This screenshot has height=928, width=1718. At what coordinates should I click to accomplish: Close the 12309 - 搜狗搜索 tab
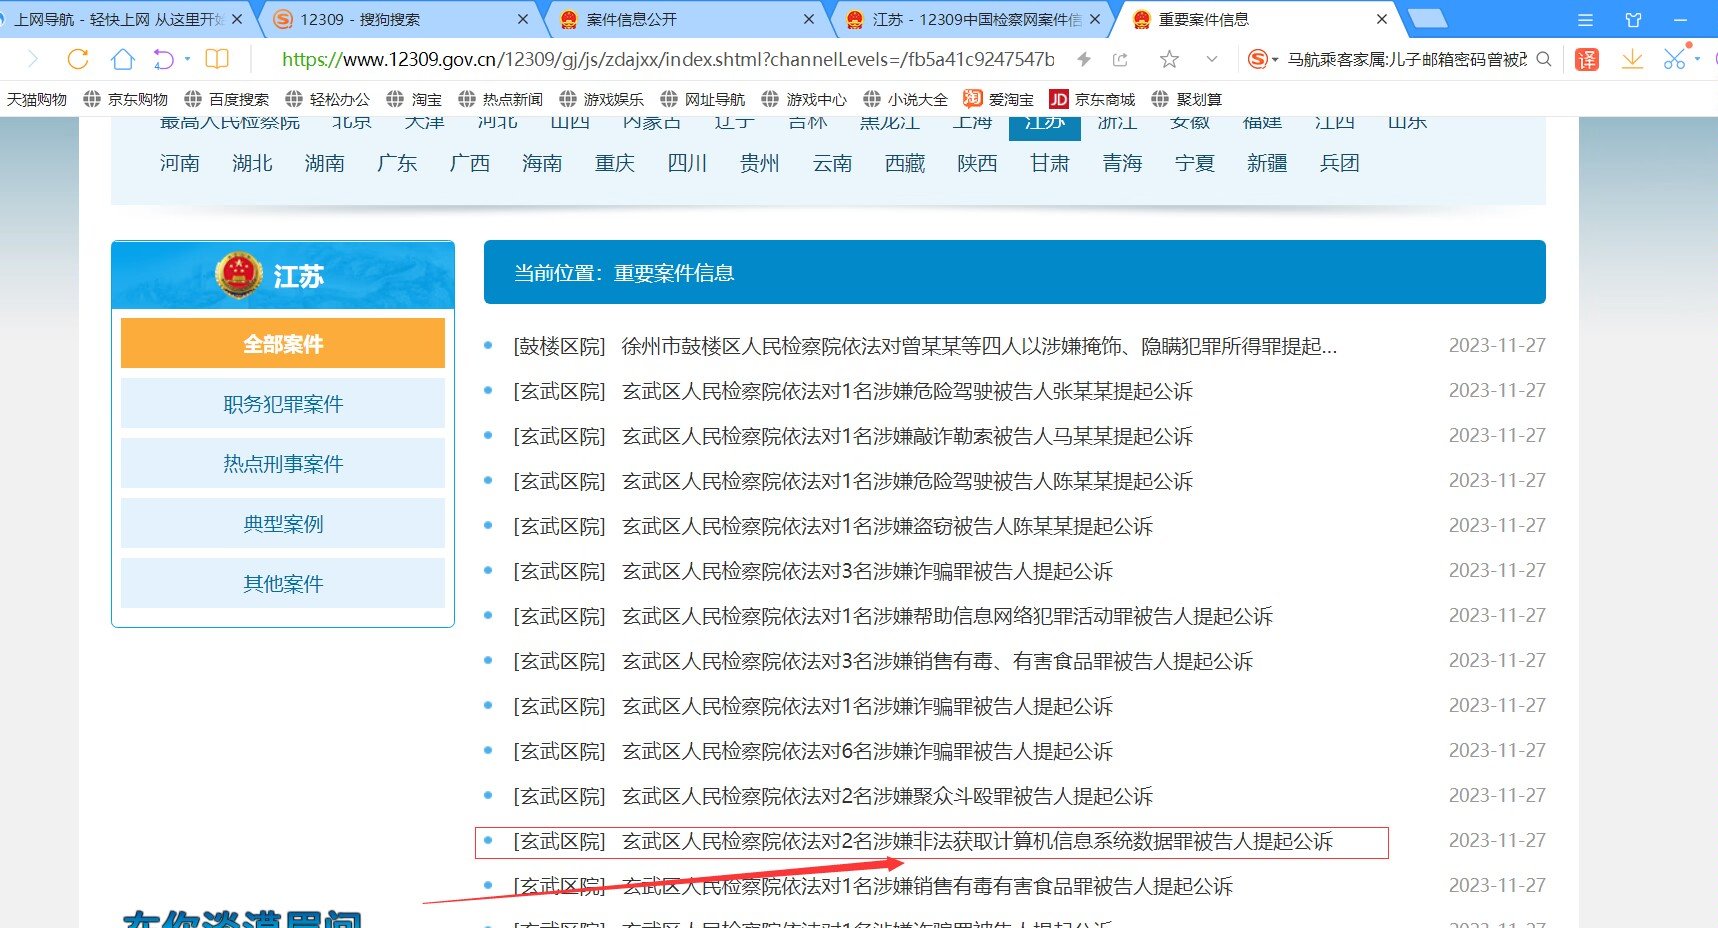[522, 19]
